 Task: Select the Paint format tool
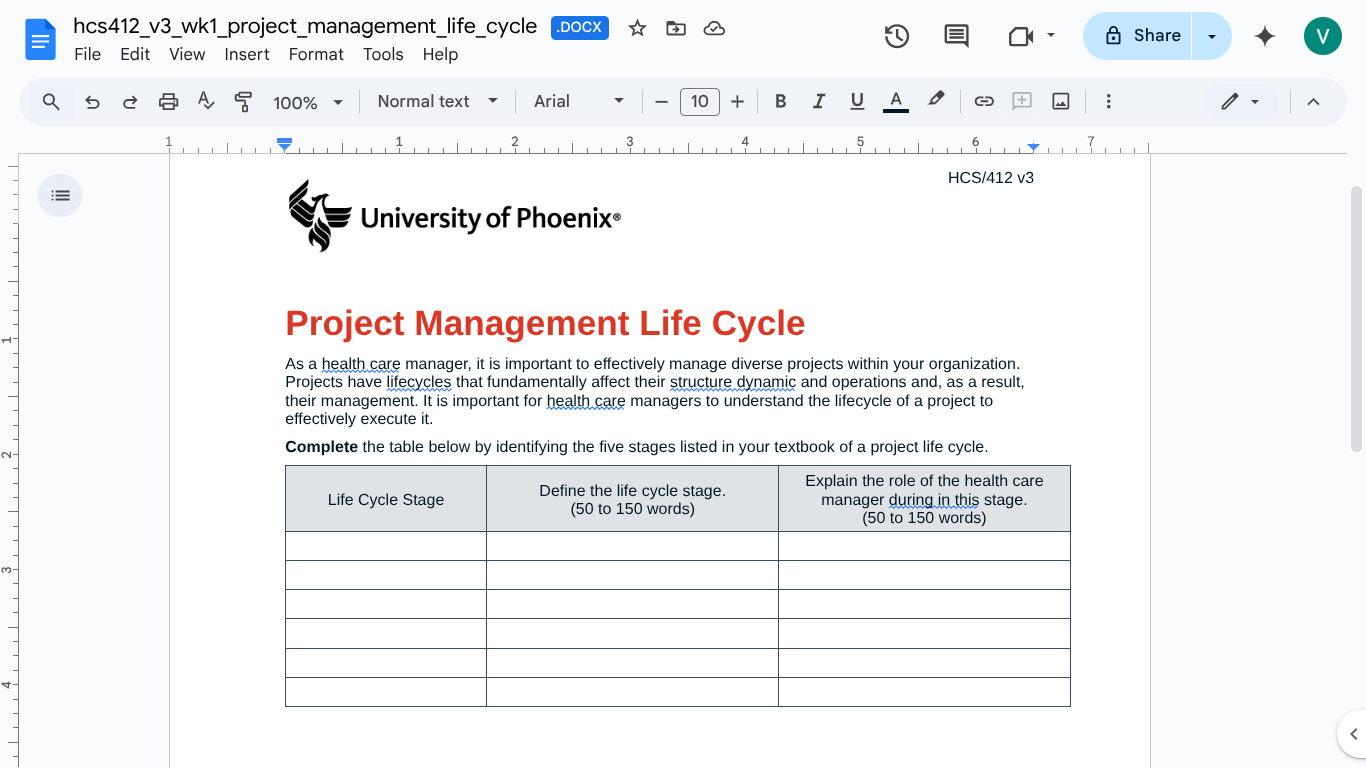243,101
